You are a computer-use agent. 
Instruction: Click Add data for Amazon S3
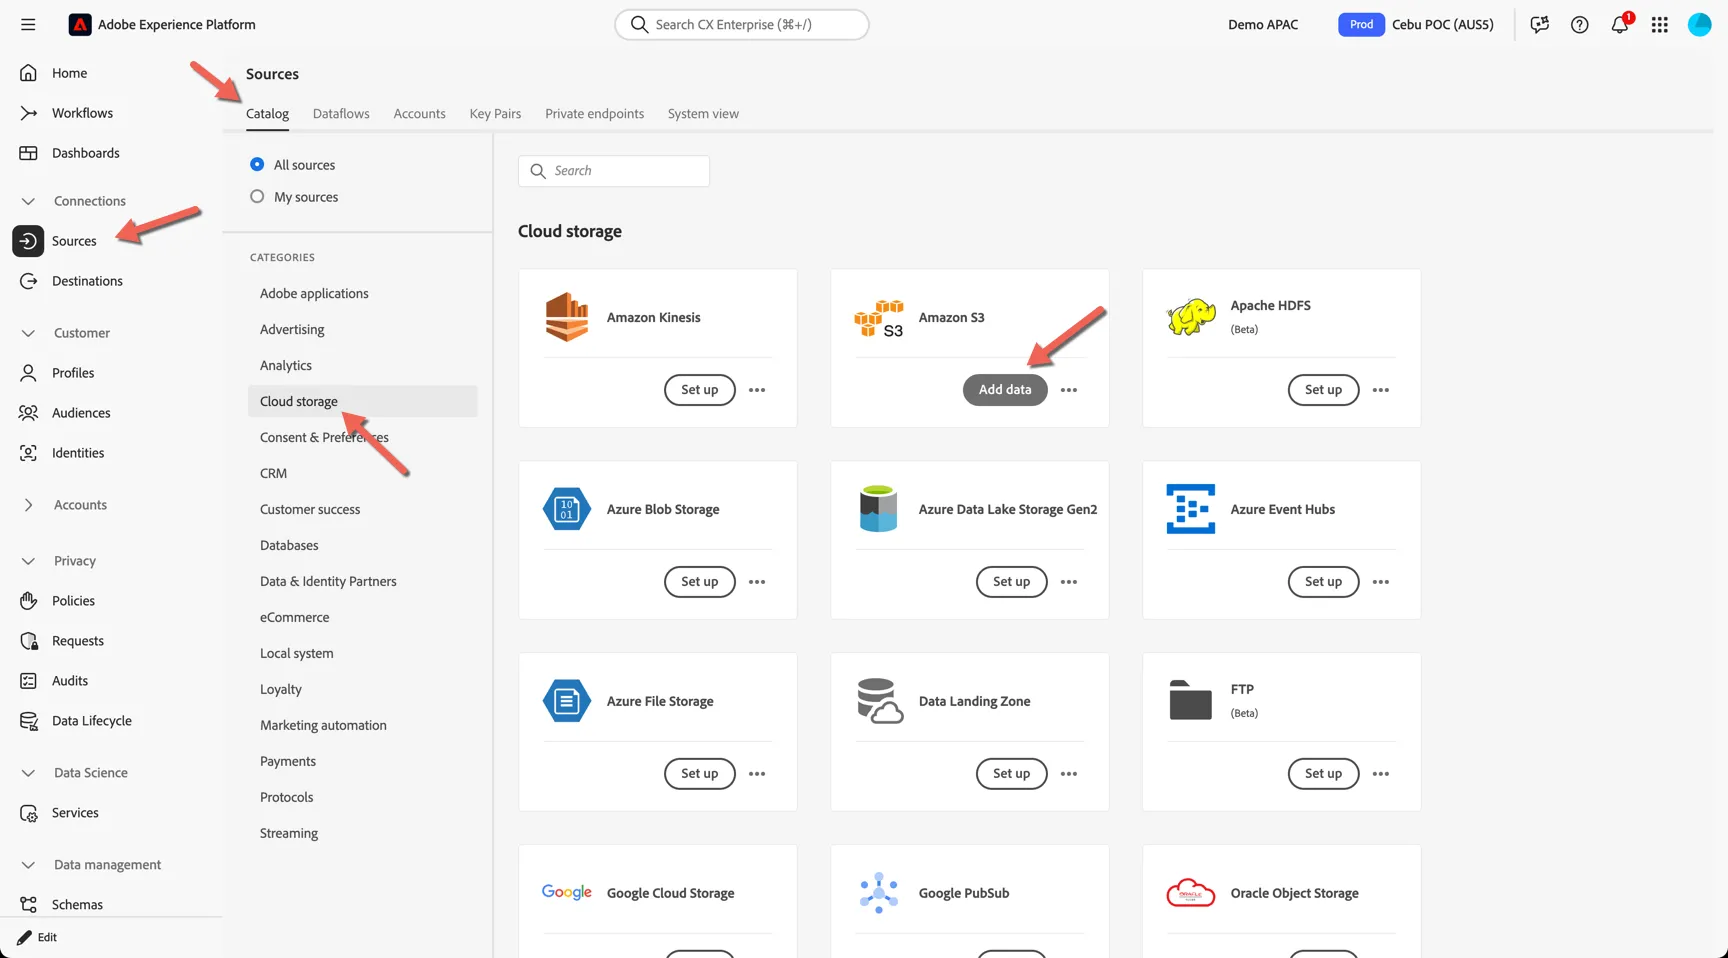coord(1005,390)
